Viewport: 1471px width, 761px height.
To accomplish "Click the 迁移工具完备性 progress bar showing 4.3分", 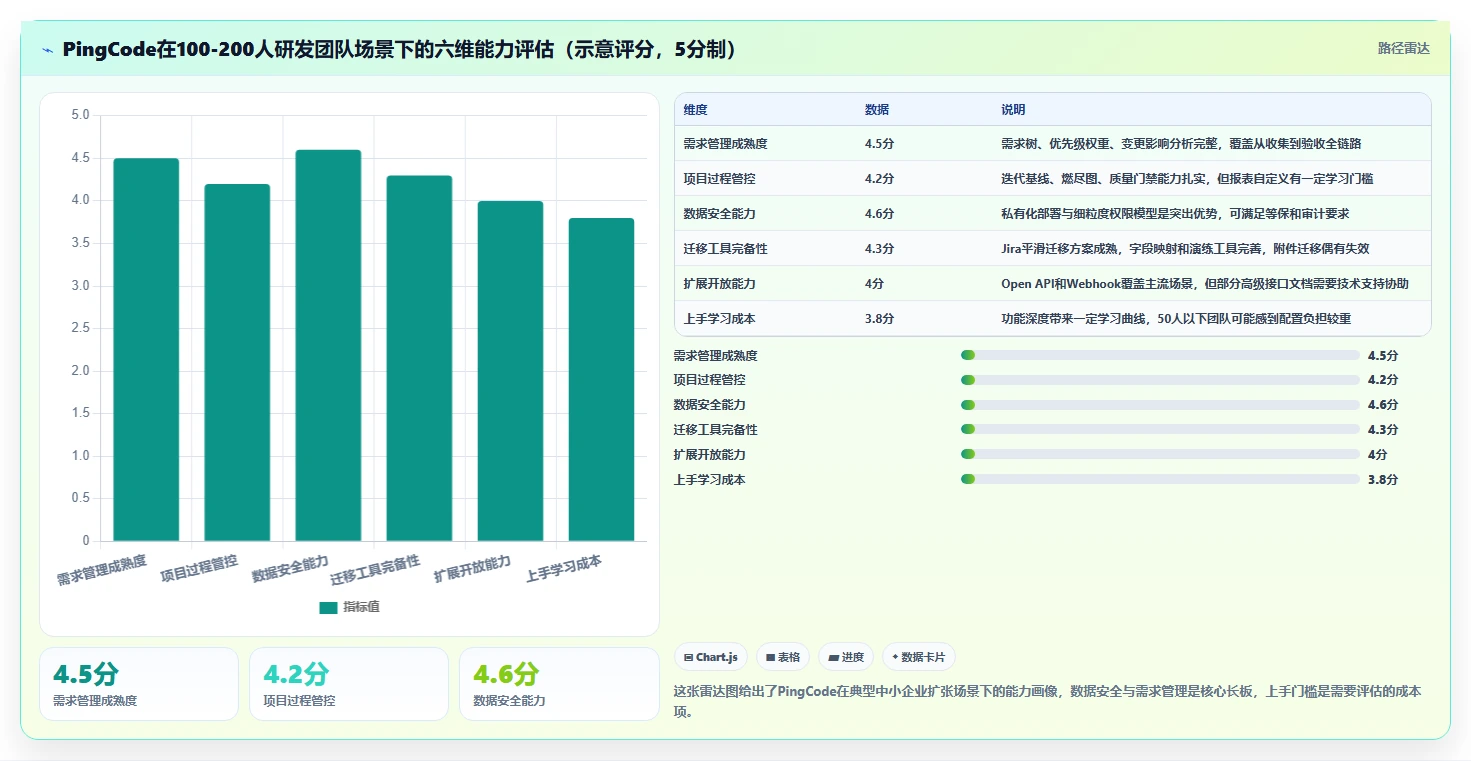I will coord(1160,430).
